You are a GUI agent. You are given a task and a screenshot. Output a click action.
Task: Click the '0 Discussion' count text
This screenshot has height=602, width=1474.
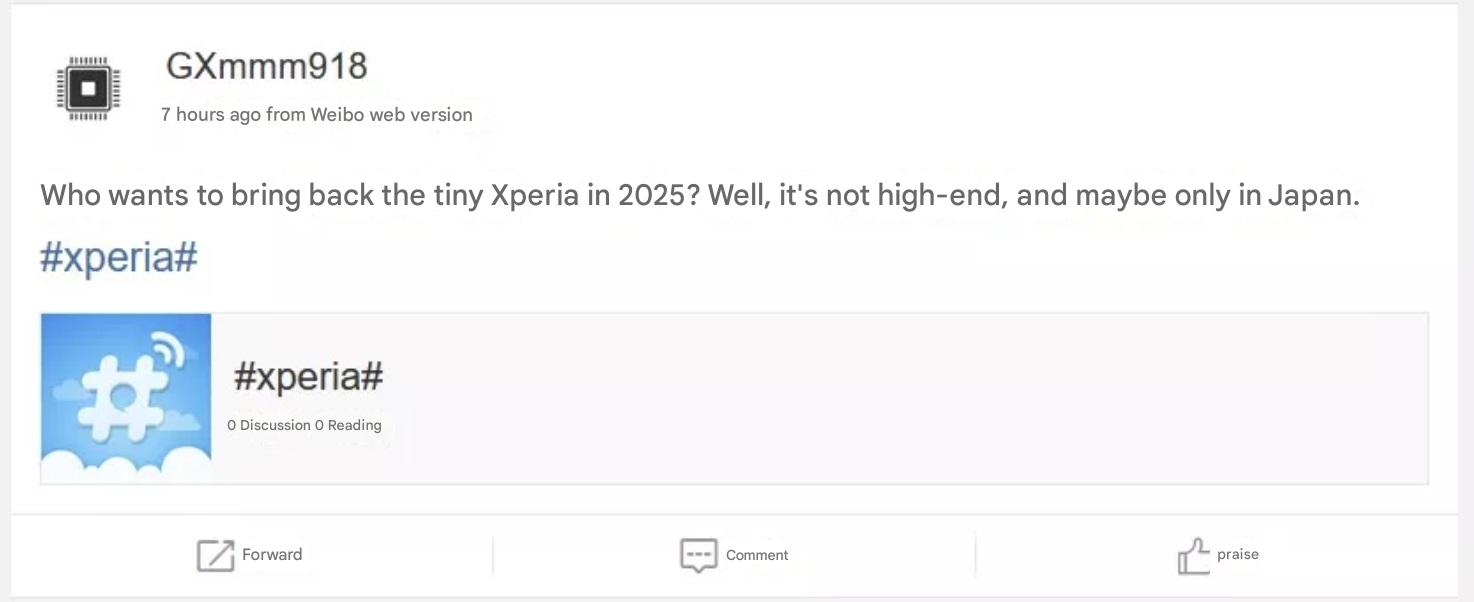click(x=269, y=425)
